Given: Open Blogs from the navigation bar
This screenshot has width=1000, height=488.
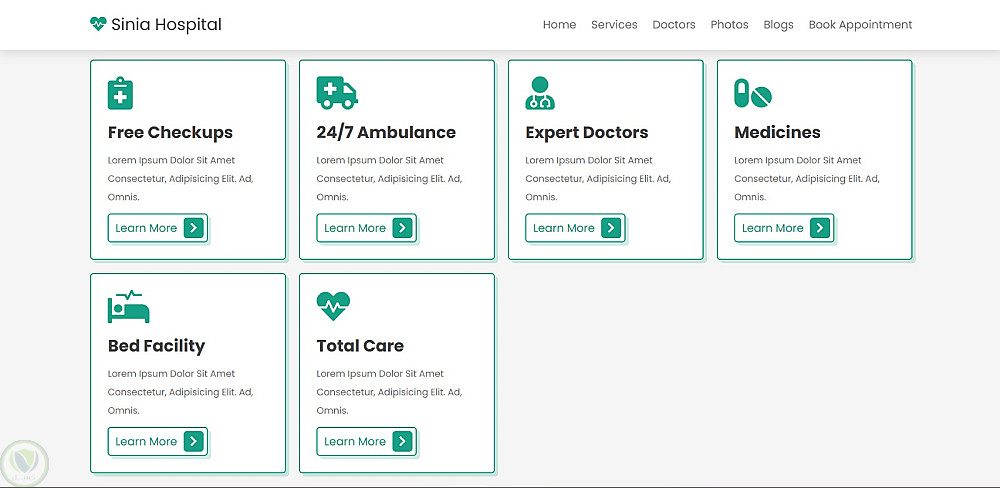Looking at the screenshot, I should [778, 25].
